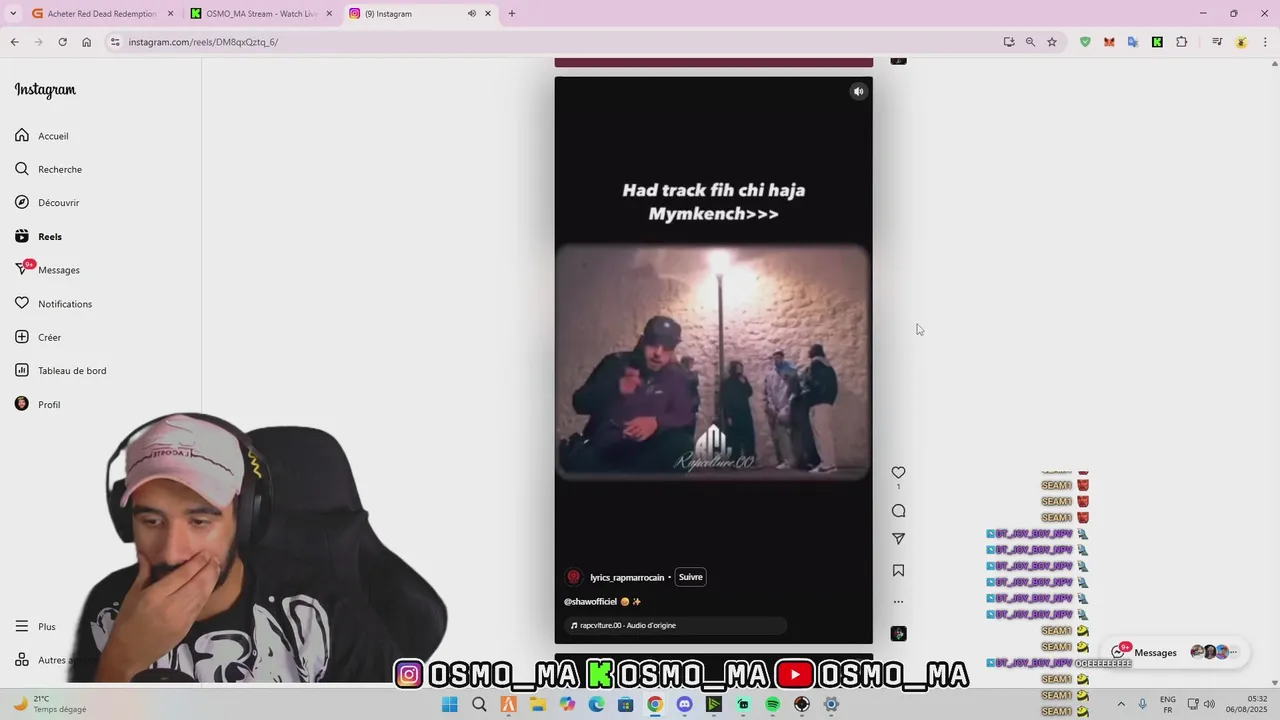Open the @shawofficiel mention

[590, 601]
